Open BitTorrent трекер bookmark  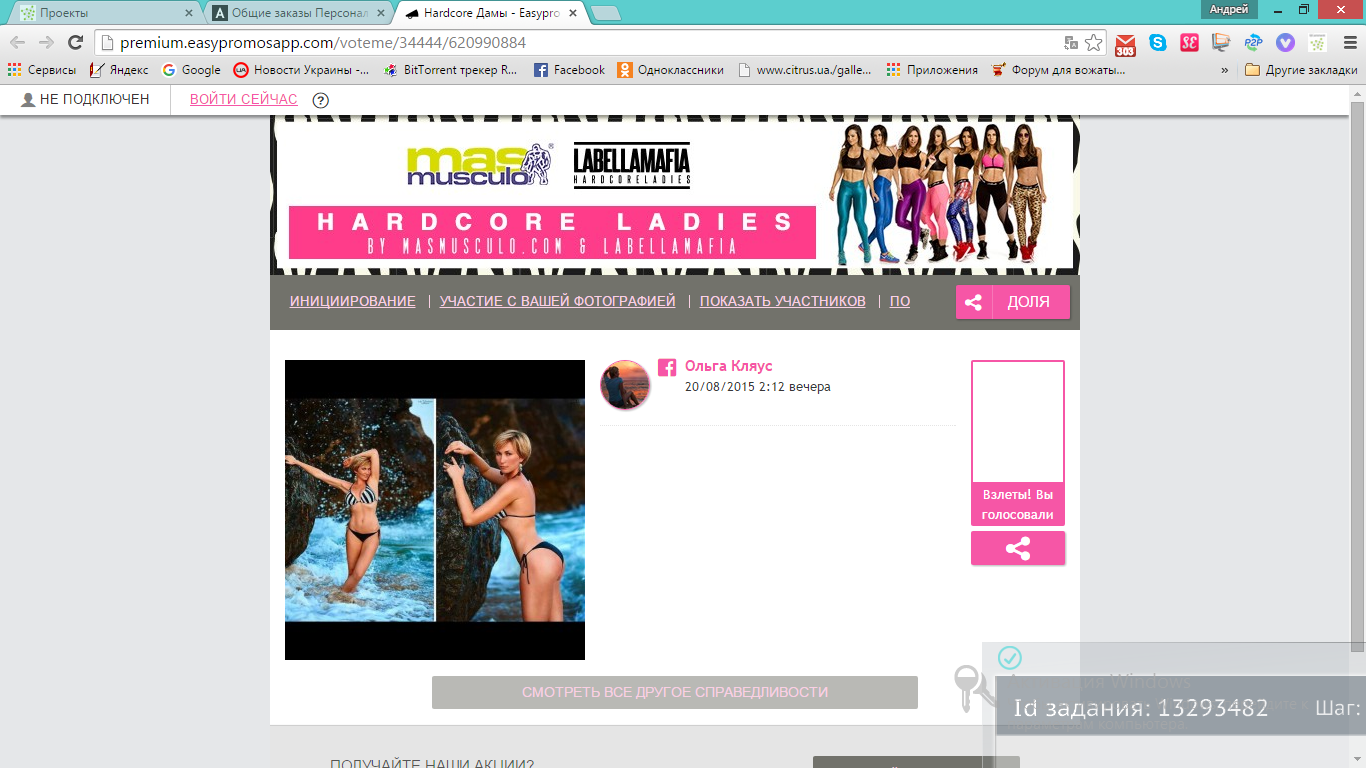point(451,70)
